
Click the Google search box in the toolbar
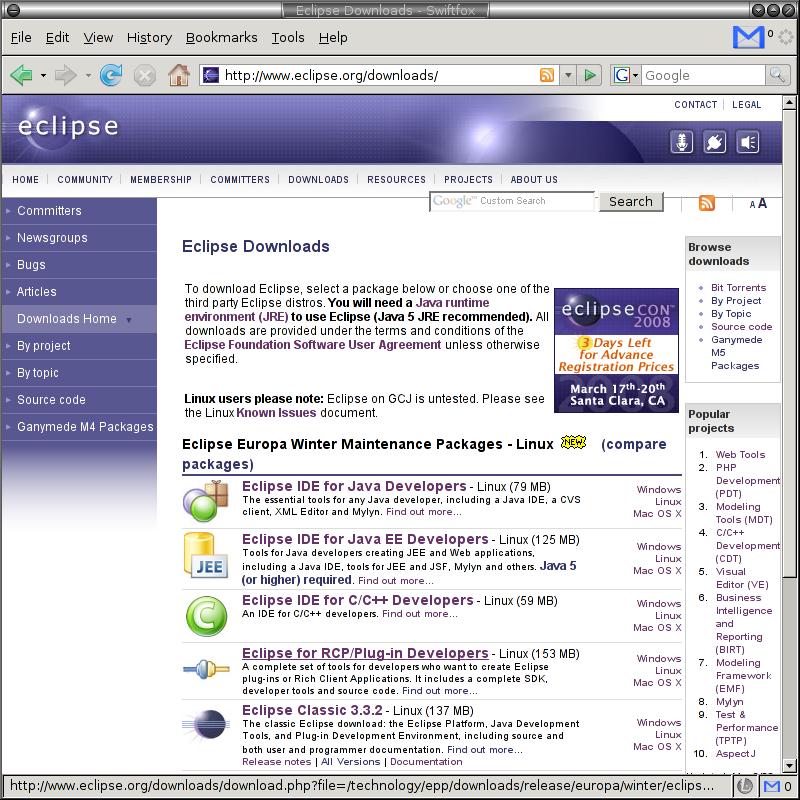(703, 76)
